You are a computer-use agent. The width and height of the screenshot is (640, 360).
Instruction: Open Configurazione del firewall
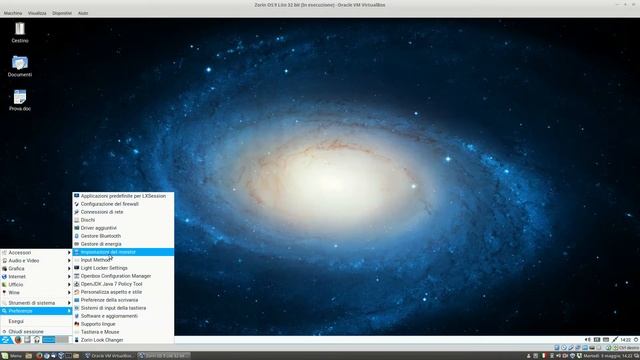(123, 204)
